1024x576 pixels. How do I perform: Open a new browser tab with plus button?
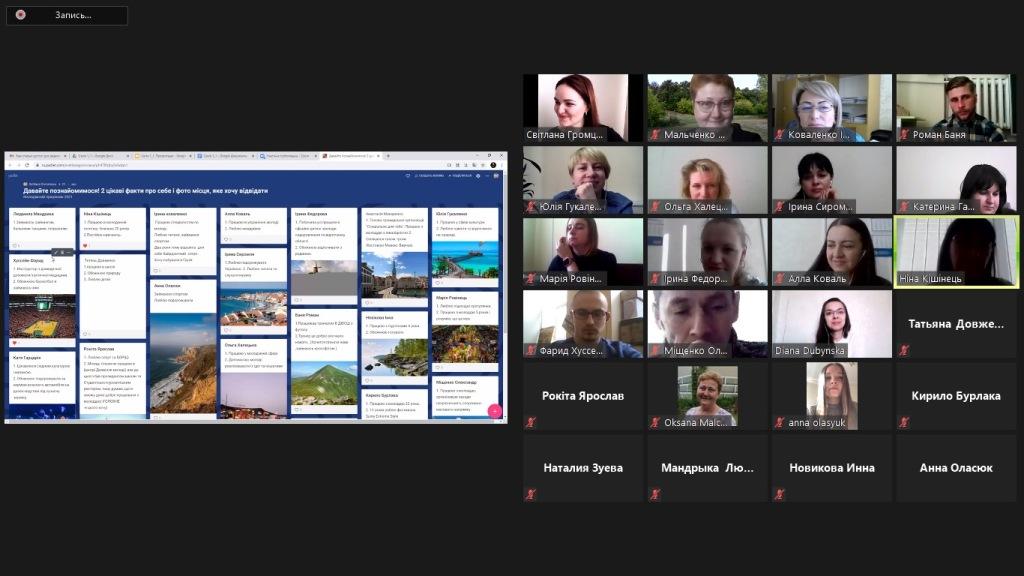tap(388, 156)
